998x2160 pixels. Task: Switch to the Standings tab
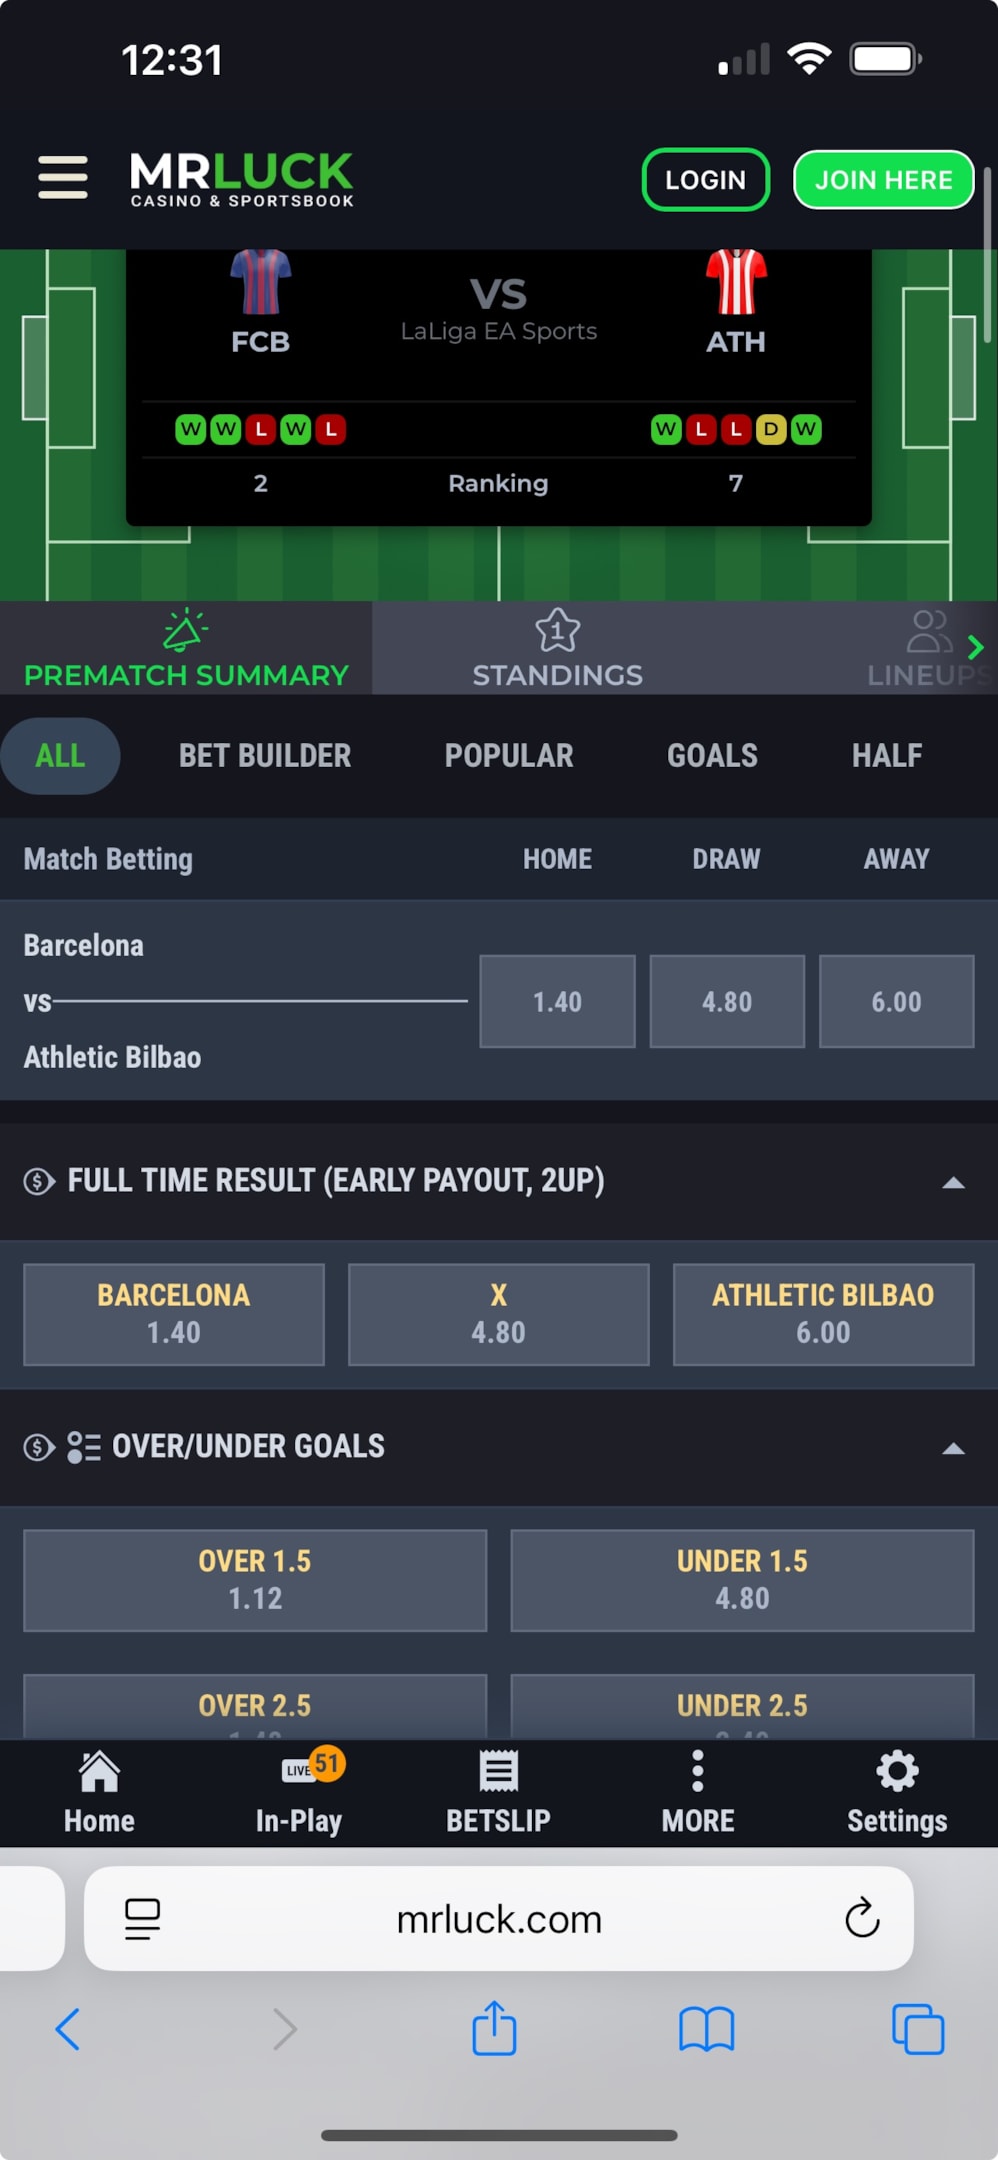click(x=557, y=649)
